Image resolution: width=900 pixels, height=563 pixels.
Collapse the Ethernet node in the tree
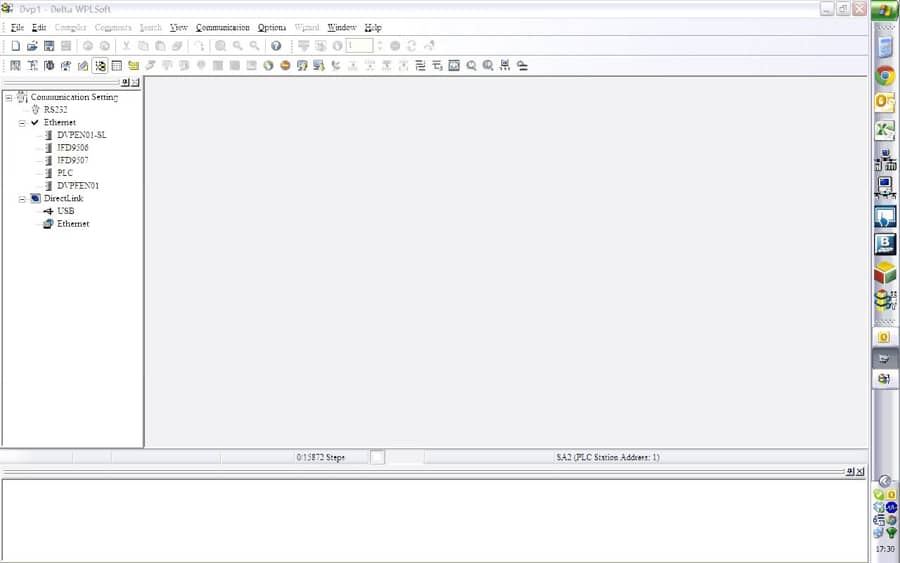(x=22, y=123)
